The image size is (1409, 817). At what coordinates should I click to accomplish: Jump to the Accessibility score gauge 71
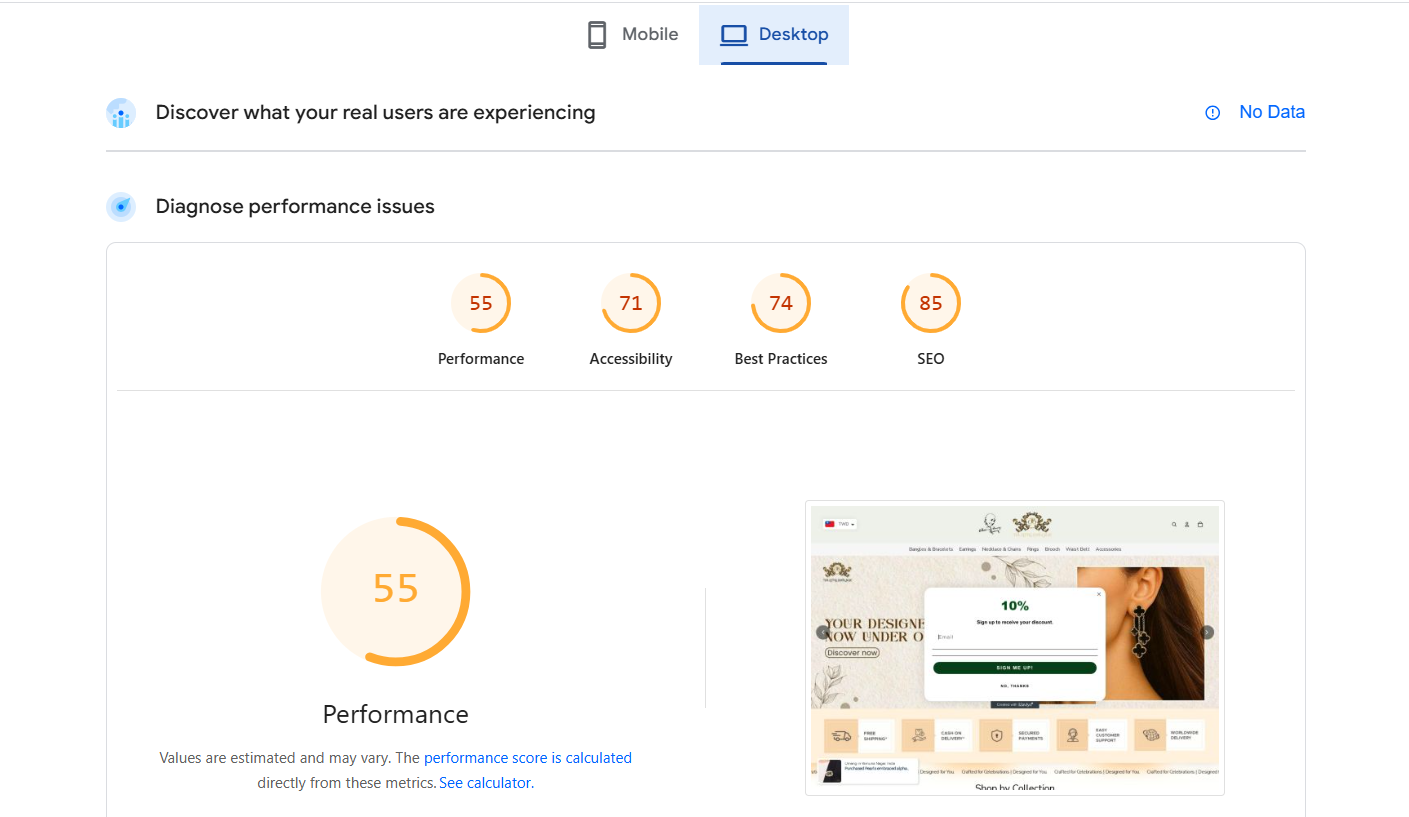pos(631,303)
